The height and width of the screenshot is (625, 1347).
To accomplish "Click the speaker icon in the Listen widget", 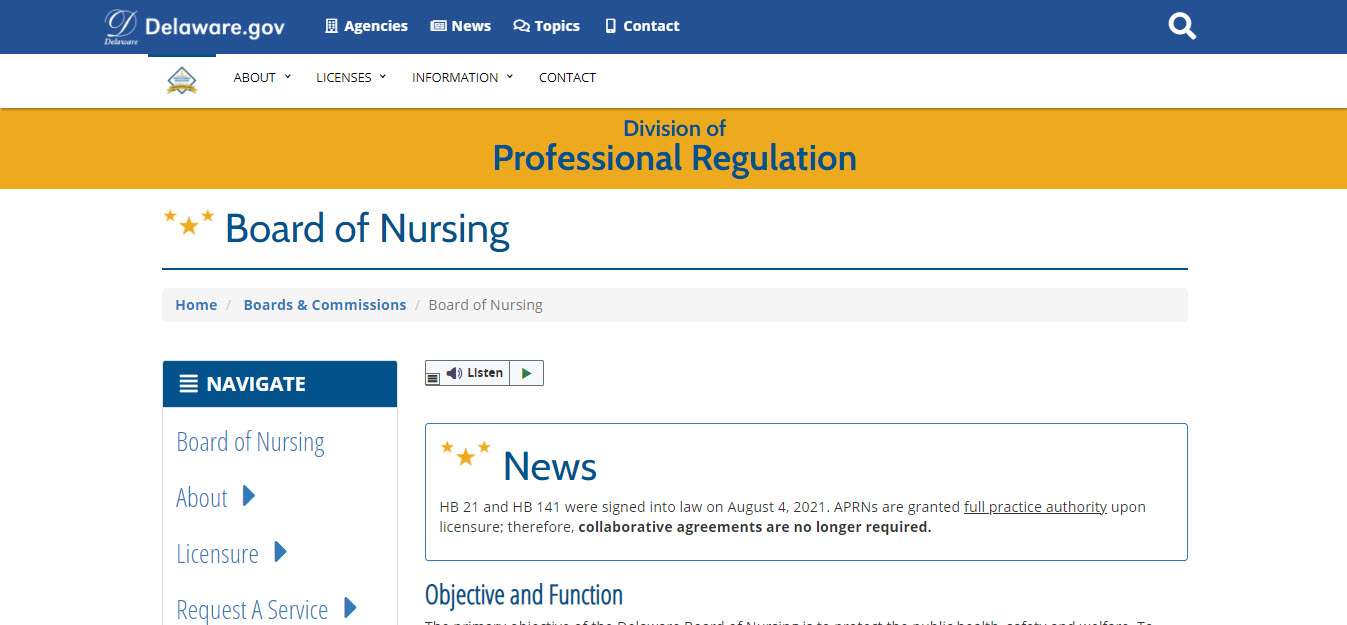I will pos(456,372).
